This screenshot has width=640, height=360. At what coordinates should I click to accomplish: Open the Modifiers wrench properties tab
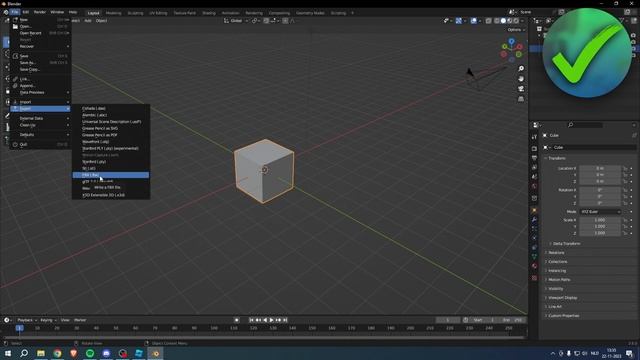click(534, 220)
